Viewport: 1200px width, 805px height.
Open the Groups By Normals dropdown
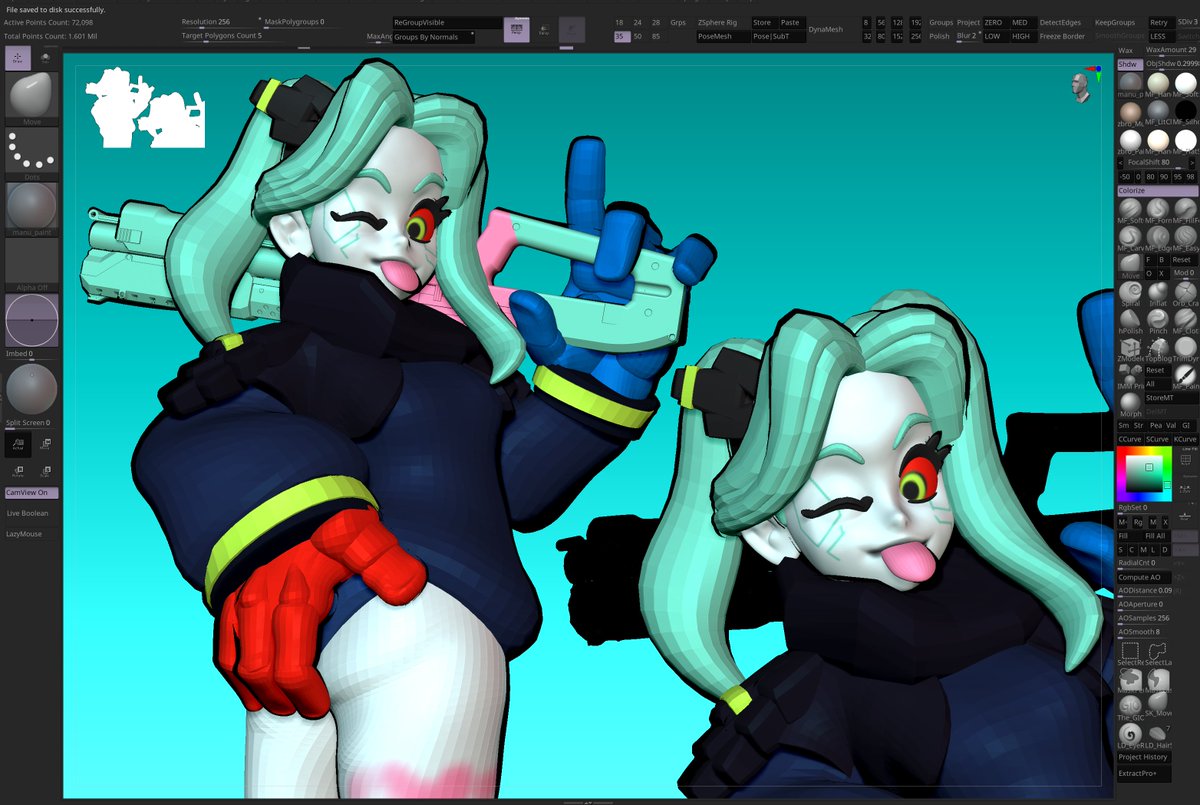433,37
